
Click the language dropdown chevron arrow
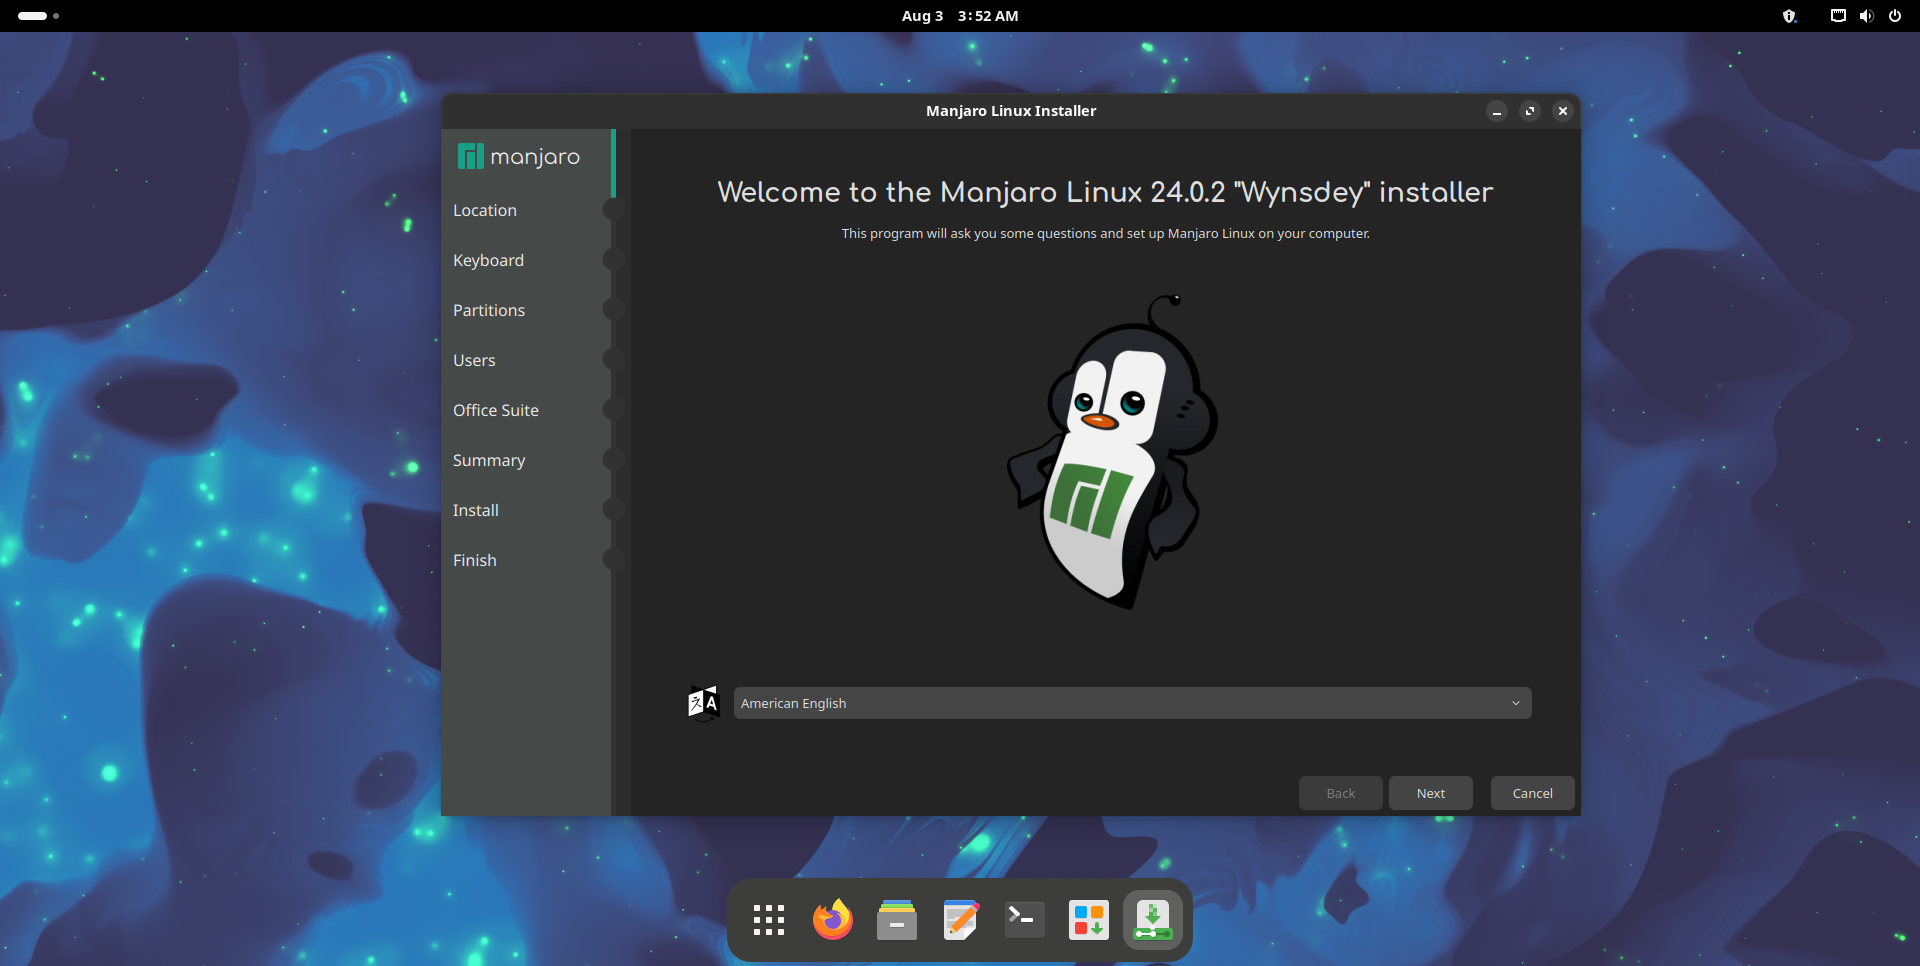(x=1516, y=703)
